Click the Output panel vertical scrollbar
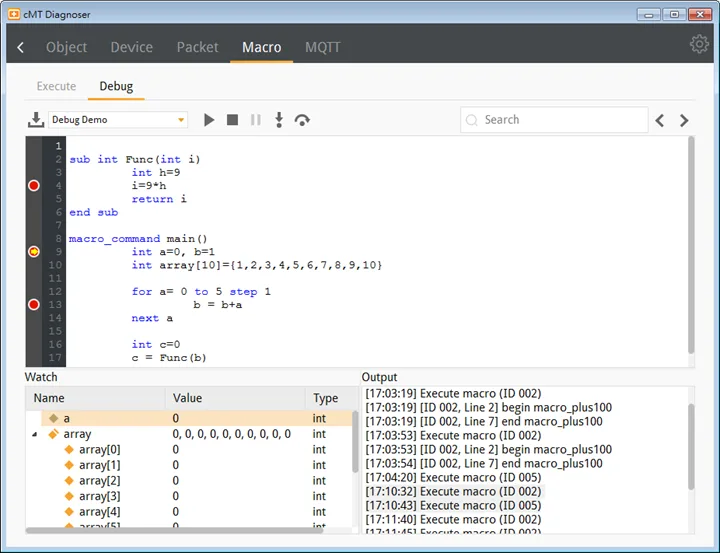This screenshot has width=720, height=553. click(691, 446)
